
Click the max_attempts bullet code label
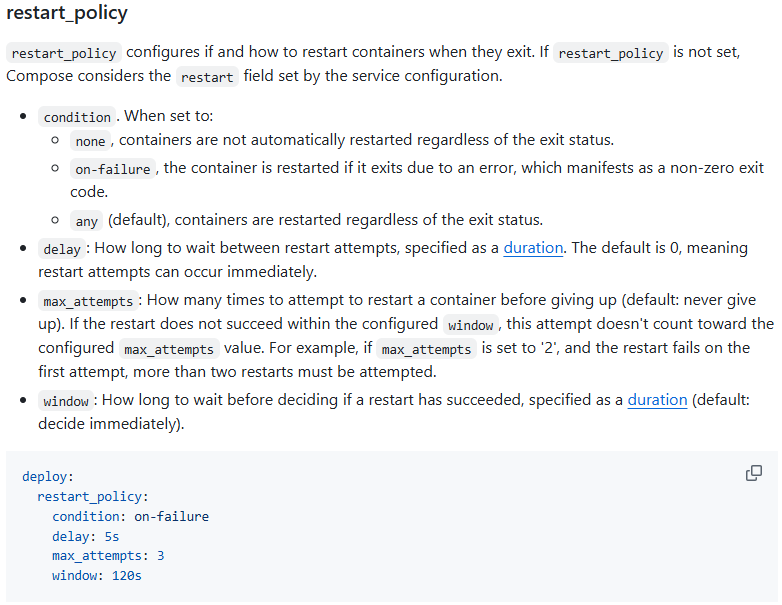point(88,301)
